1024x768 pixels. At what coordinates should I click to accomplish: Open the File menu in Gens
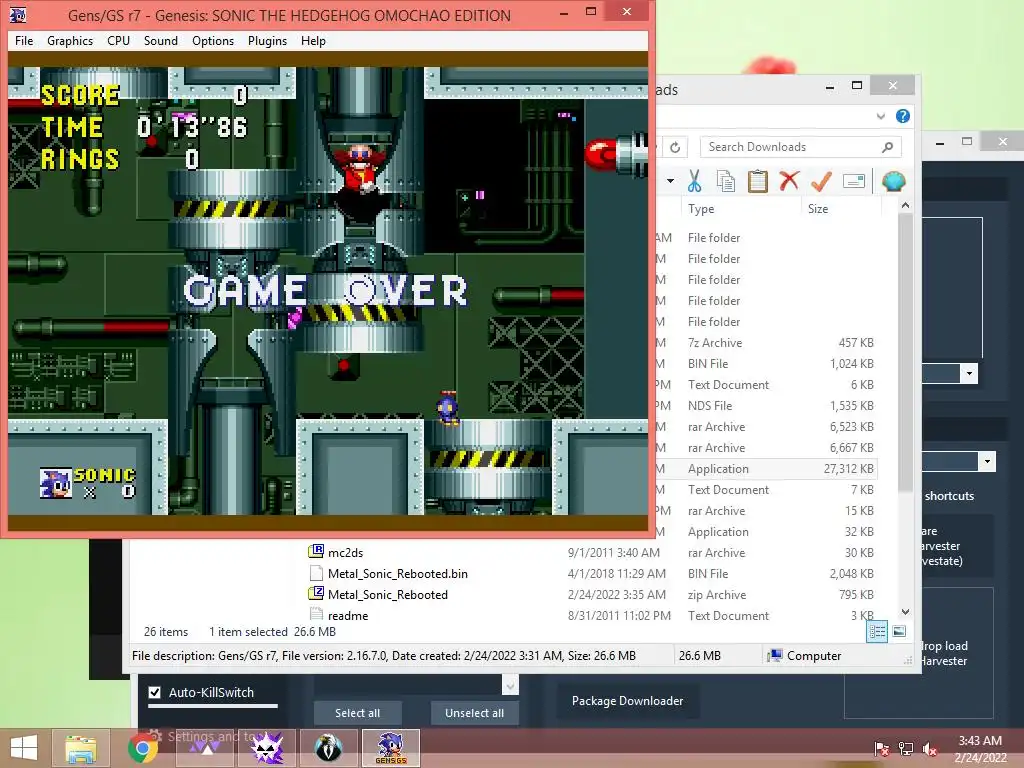24,40
